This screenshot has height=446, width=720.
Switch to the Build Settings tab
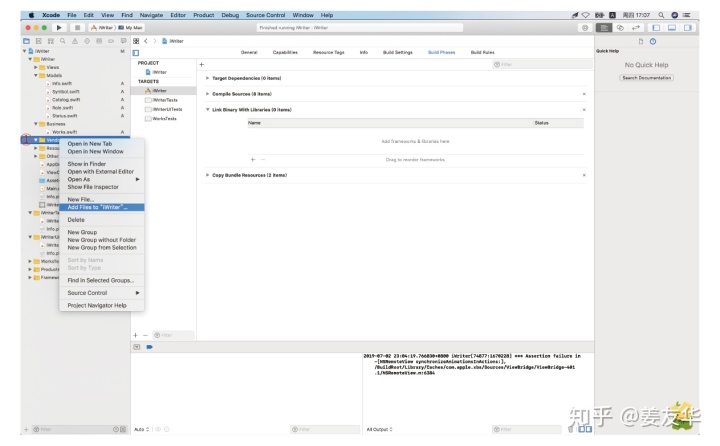coord(398,52)
